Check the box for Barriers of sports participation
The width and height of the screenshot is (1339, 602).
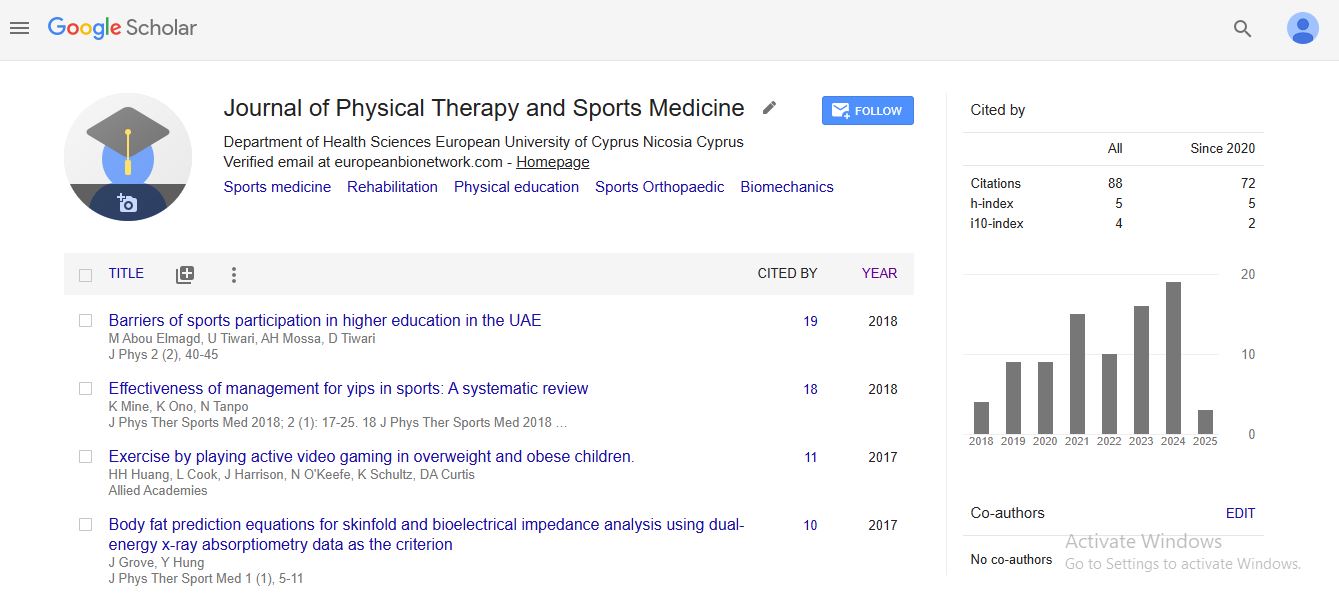[86, 321]
